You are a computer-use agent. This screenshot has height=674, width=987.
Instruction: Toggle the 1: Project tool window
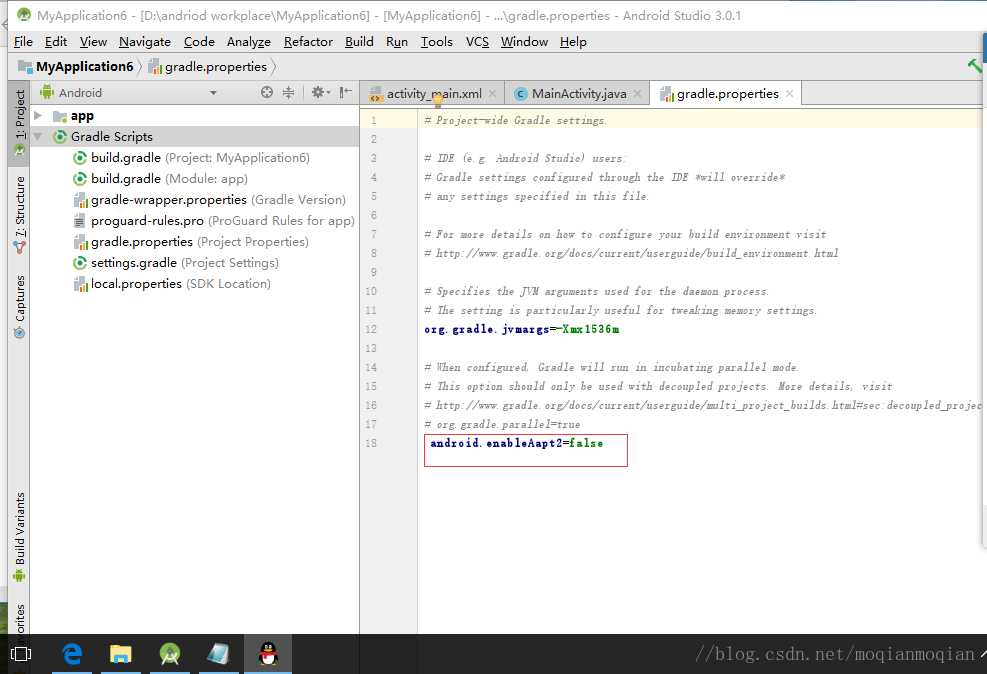(20, 123)
